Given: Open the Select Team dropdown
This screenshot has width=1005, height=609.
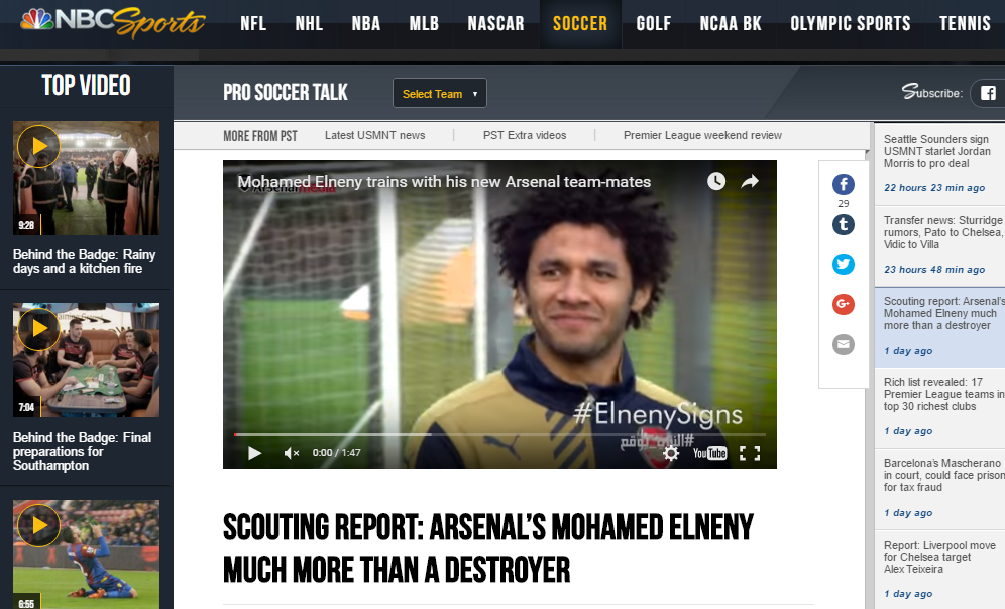Looking at the screenshot, I should pos(440,94).
